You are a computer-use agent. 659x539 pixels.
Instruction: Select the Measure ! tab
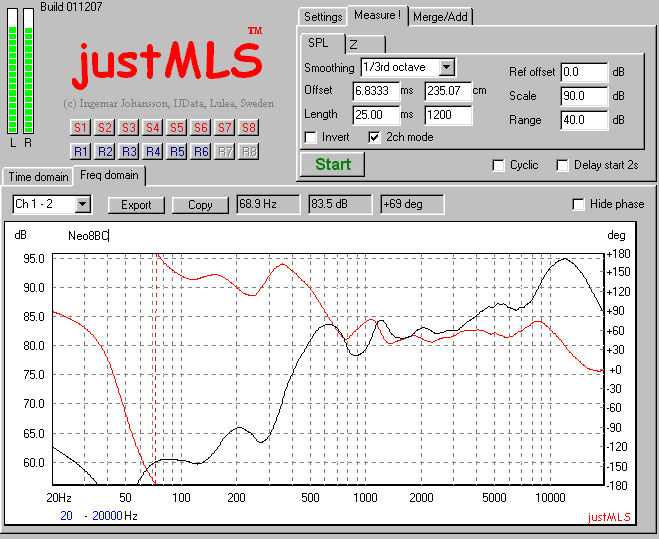377,16
